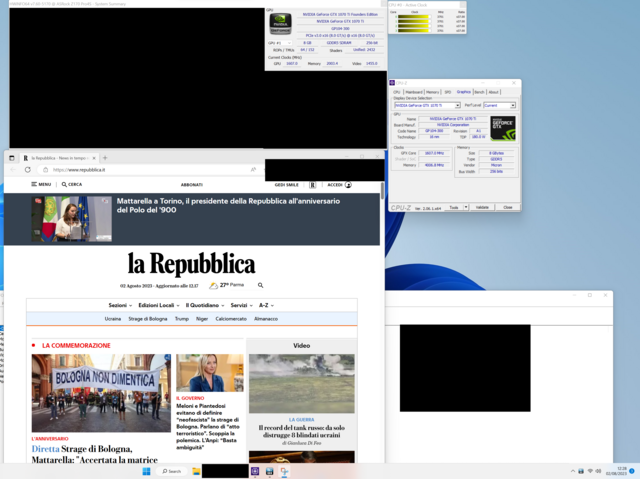The height and width of the screenshot is (479, 640).
Task: Reload the Repubblica page in the browser
Action: [28, 170]
